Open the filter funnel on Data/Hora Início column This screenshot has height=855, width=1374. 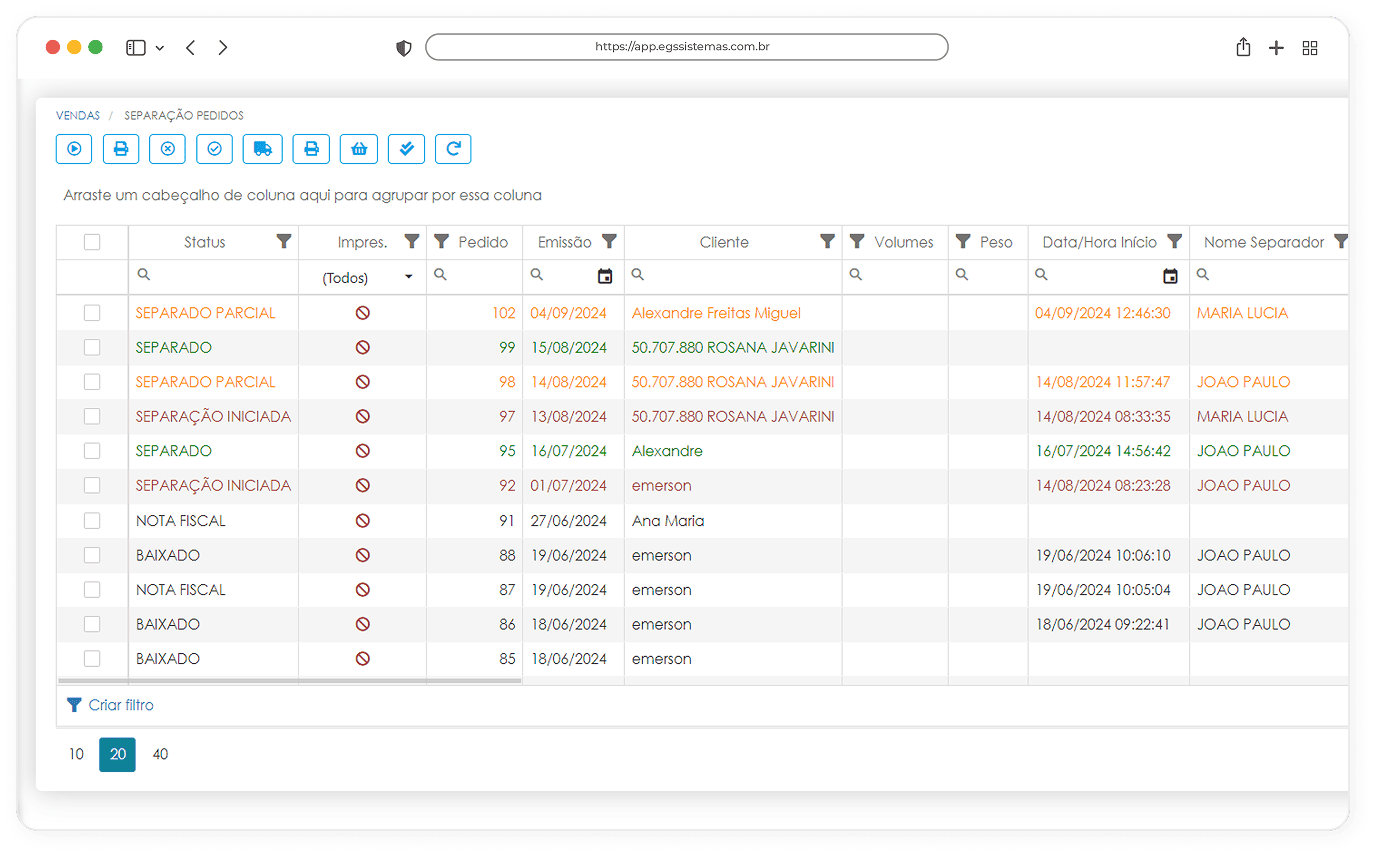click(x=1175, y=241)
